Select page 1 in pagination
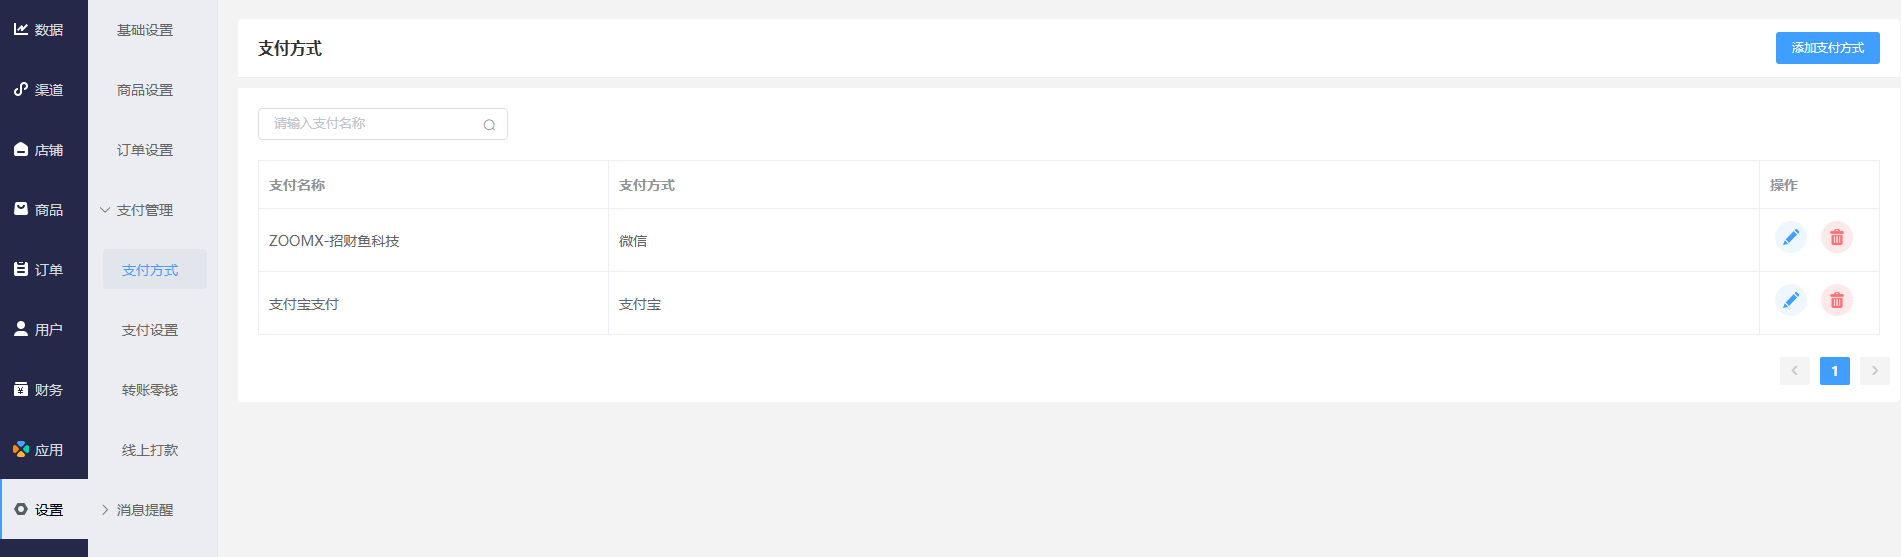 pyautogui.click(x=1834, y=371)
